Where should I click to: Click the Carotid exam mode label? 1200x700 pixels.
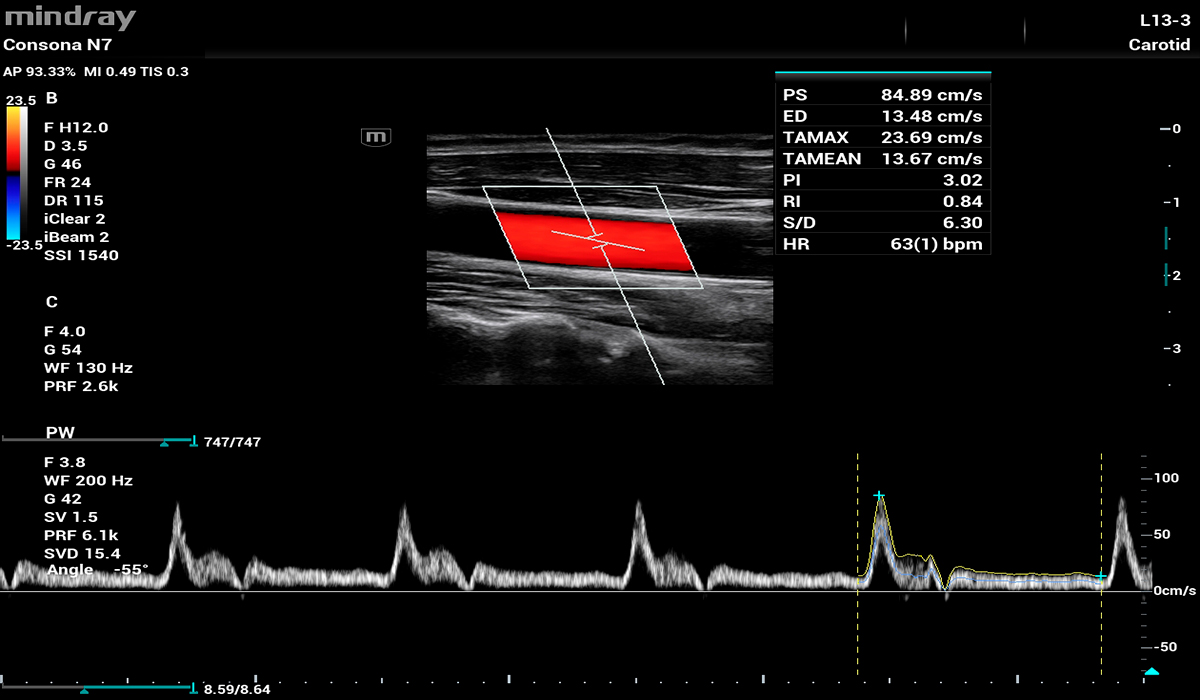(x=1159, y=44)
